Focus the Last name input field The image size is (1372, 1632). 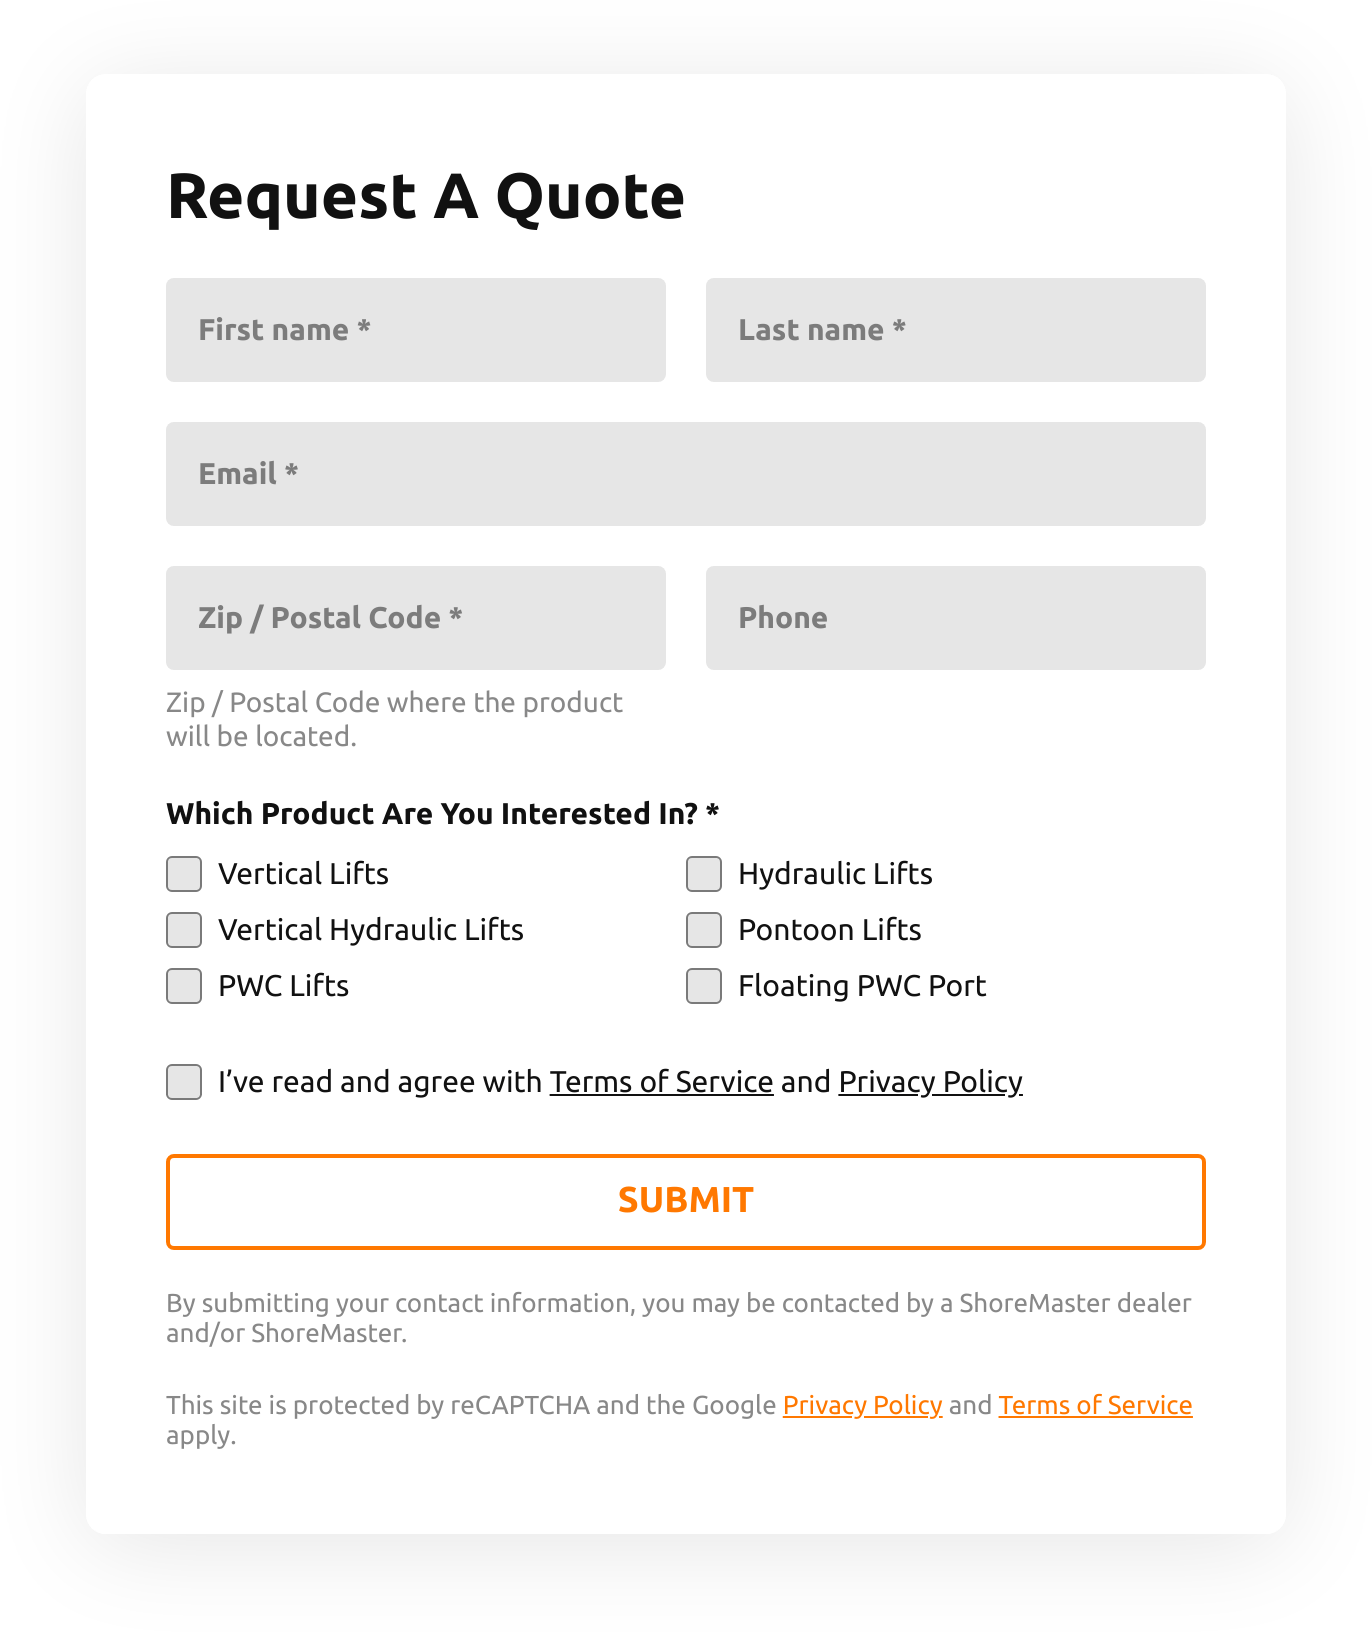[955, 330]
